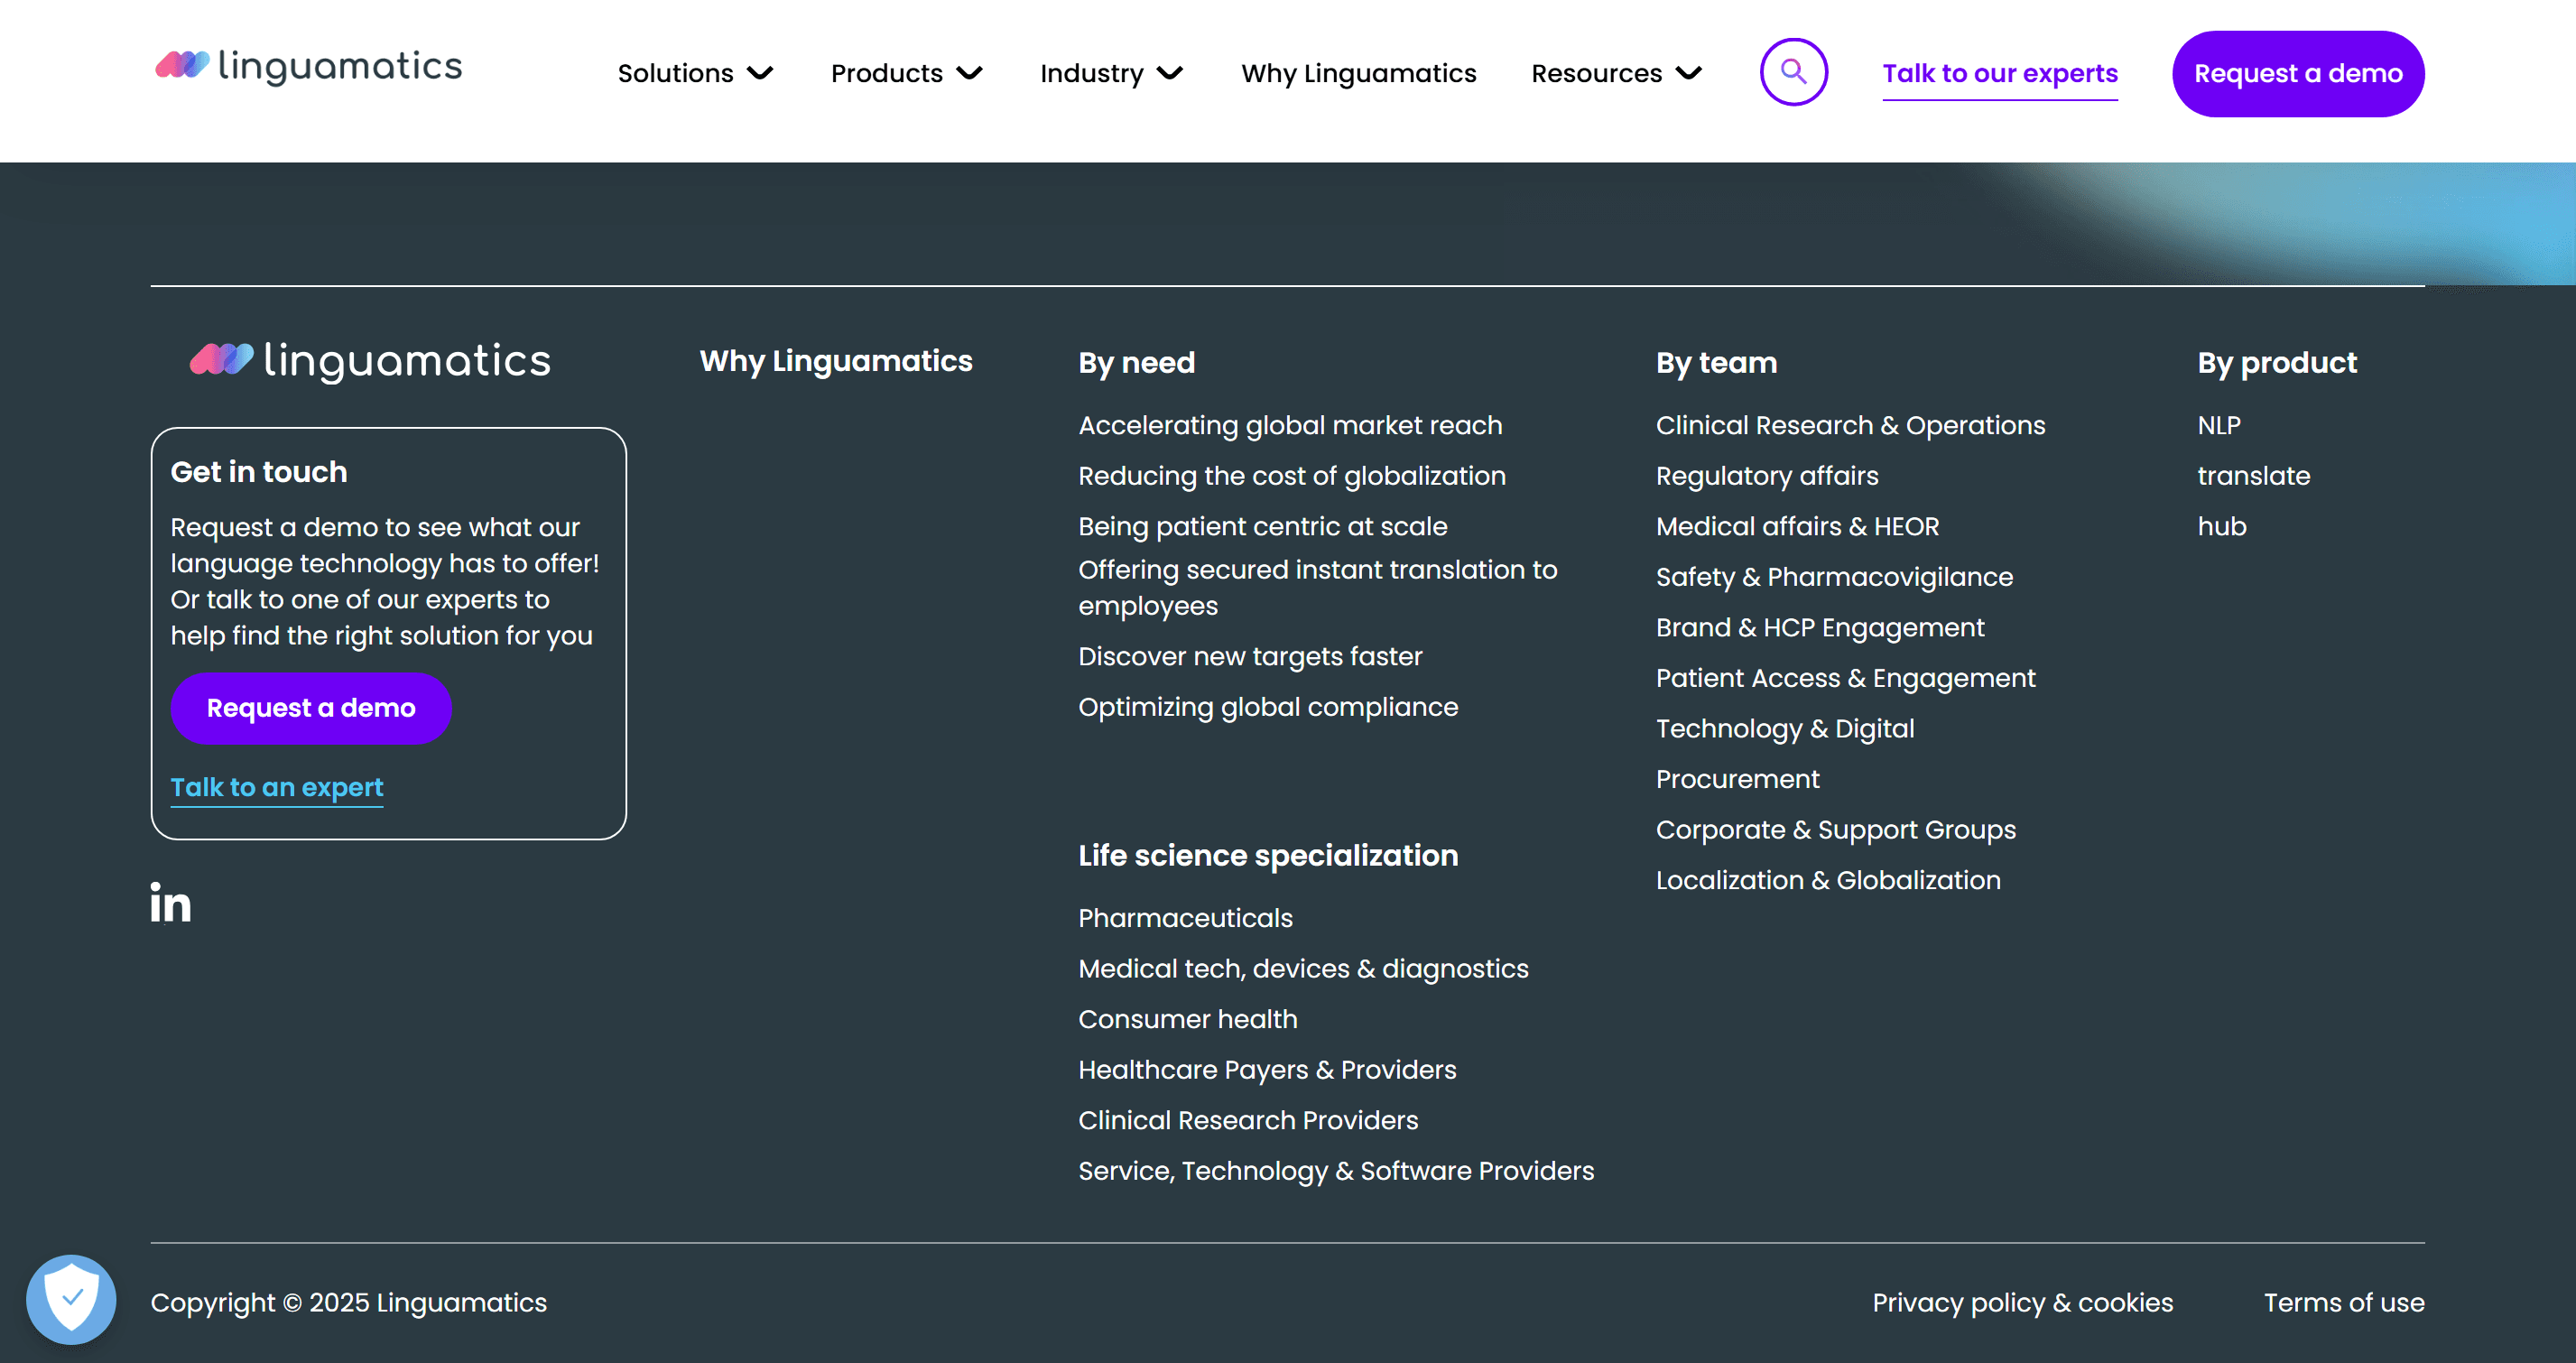
Task: Go to Pharmaceuticals specialization link
Action: [1185, 918]
